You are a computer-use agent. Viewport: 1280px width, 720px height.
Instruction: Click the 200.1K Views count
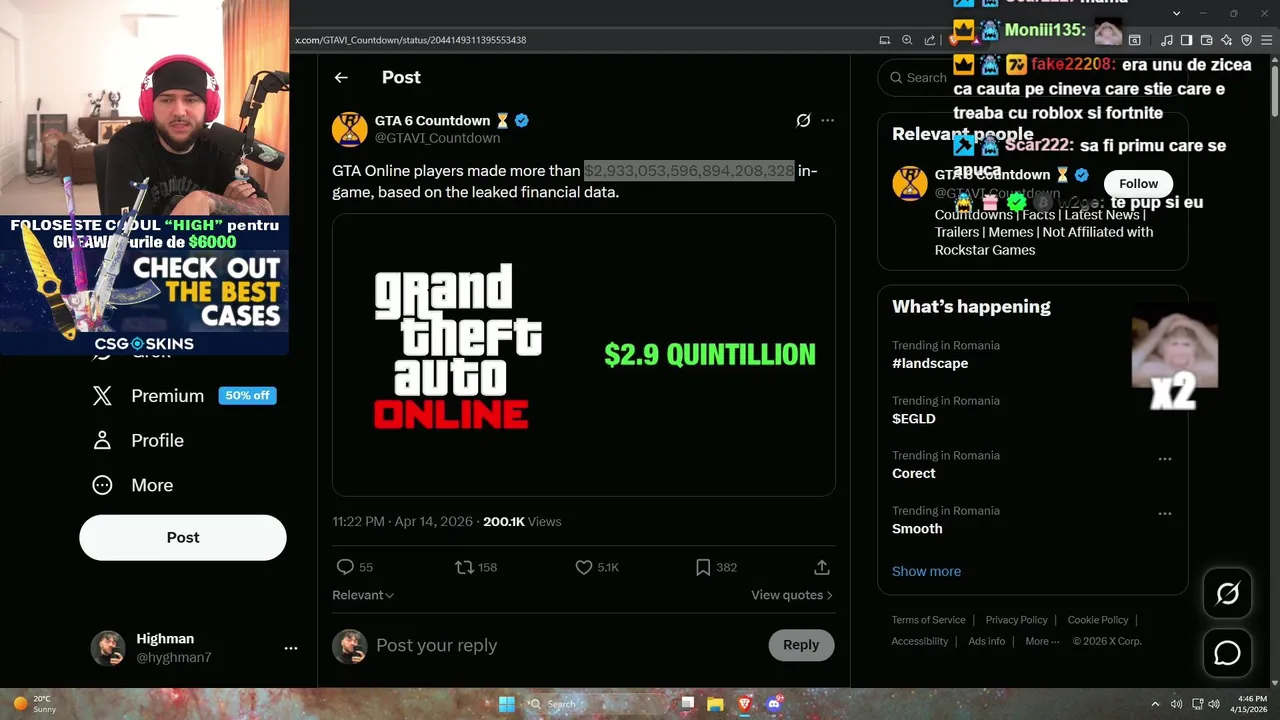[522, 522]
